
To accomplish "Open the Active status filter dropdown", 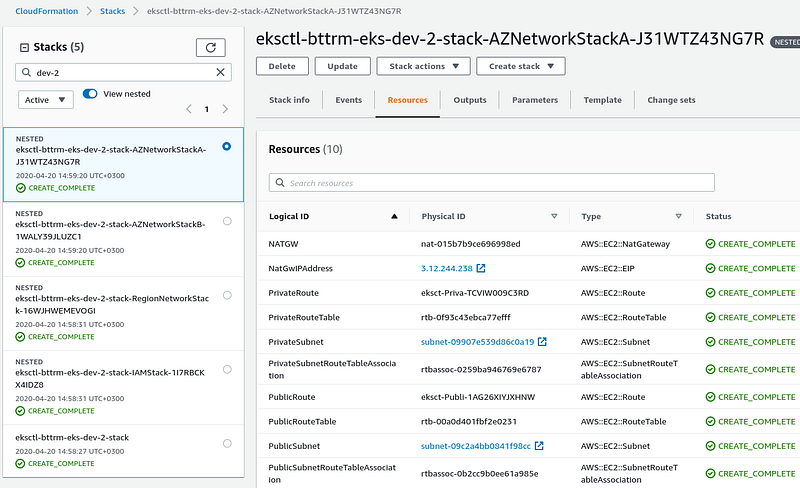I will (46, 100).
